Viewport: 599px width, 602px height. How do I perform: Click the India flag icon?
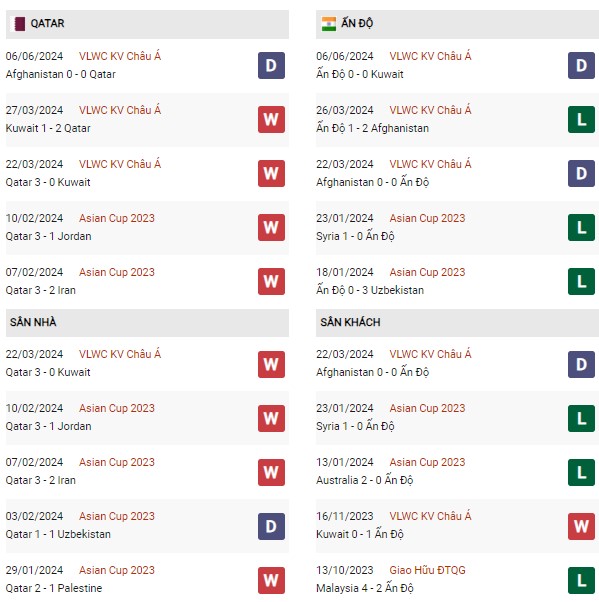[x=329, y=24]
